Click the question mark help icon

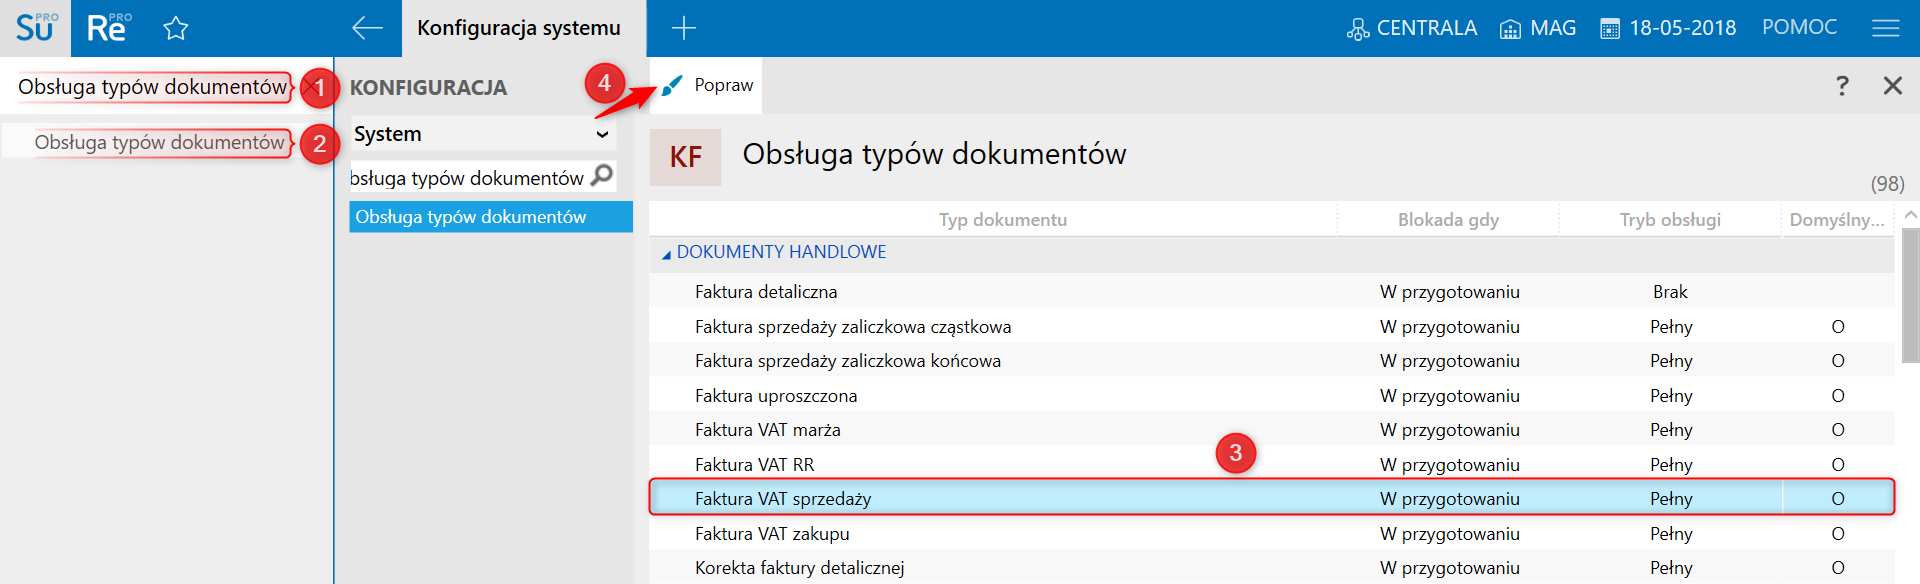click(1842, 86)
